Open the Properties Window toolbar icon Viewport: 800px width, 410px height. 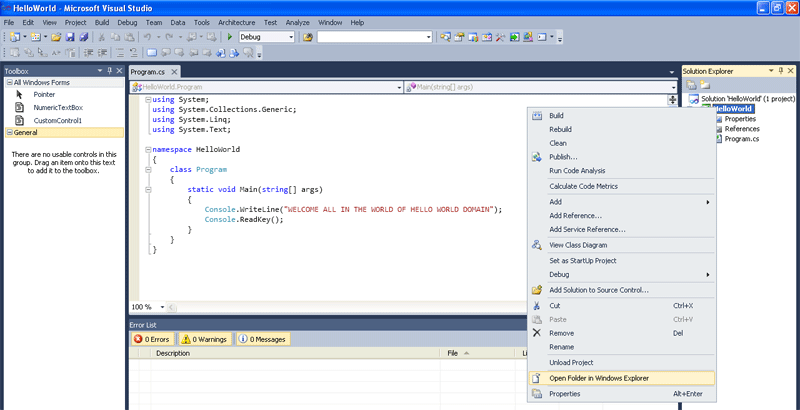[x=459, y=37]
